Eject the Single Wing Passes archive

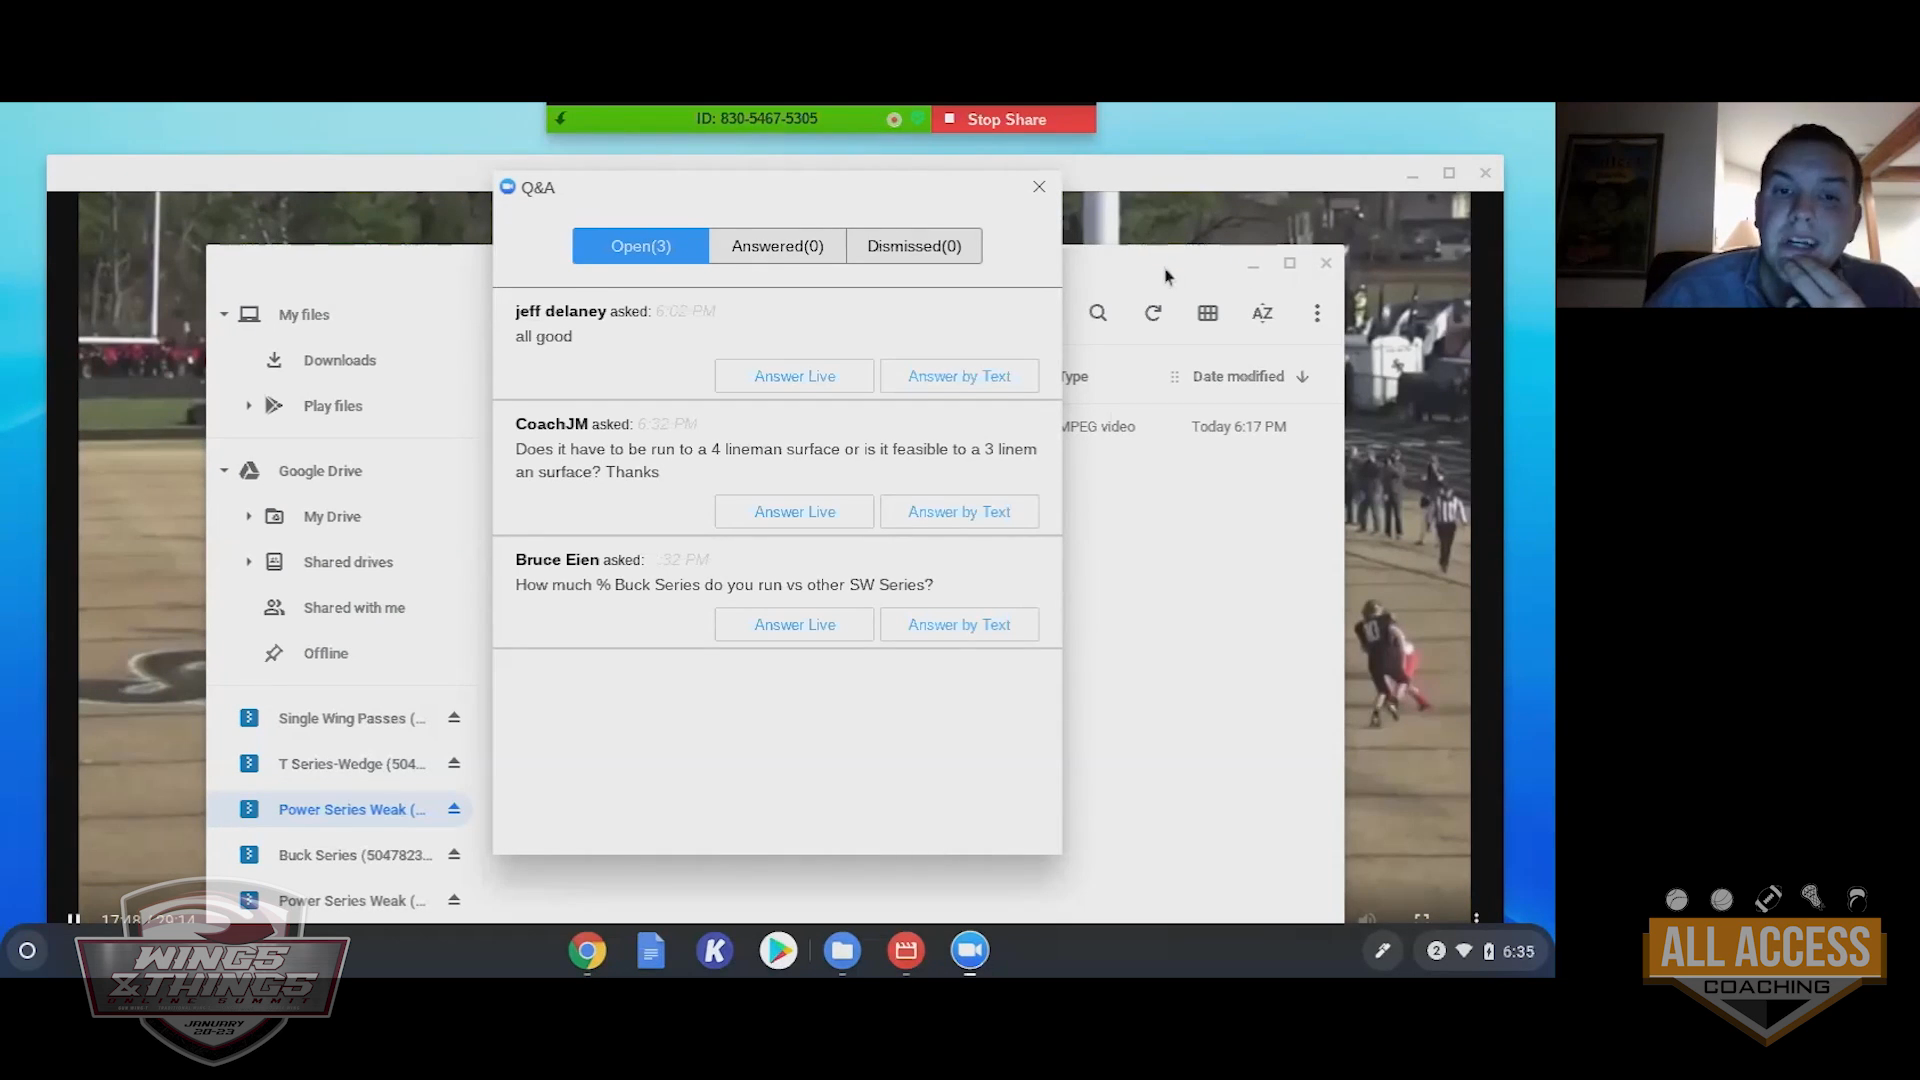(454, 718)
